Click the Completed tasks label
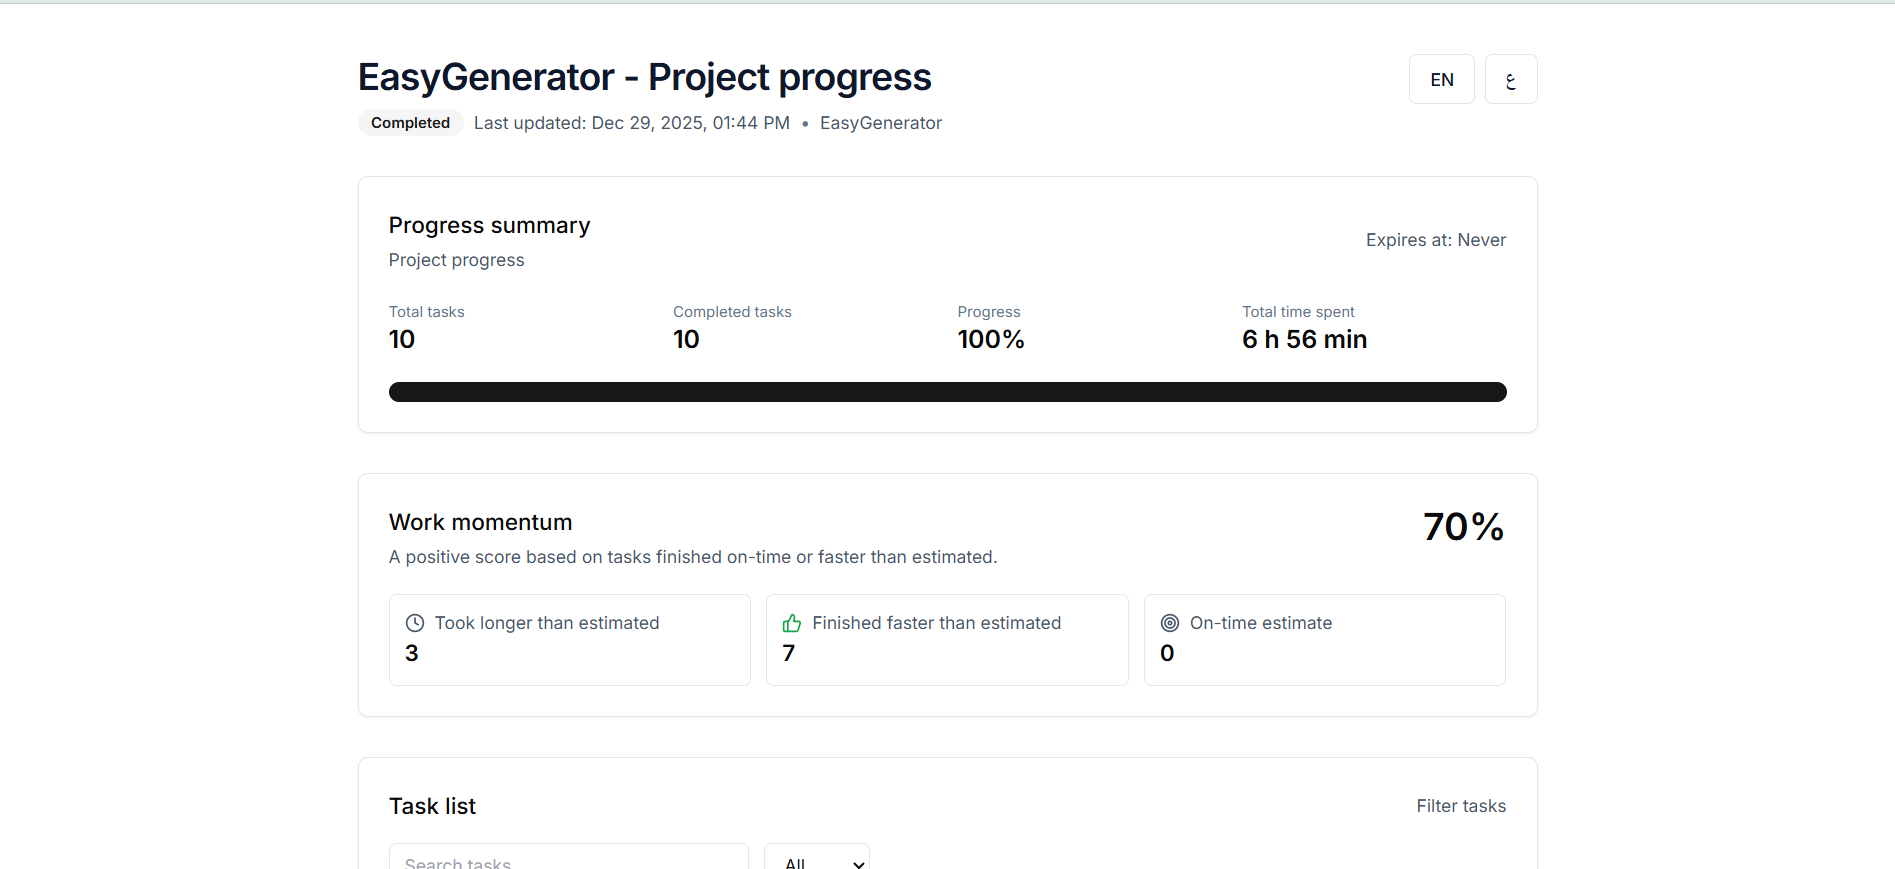The image size is (1895, 869). 732,312
